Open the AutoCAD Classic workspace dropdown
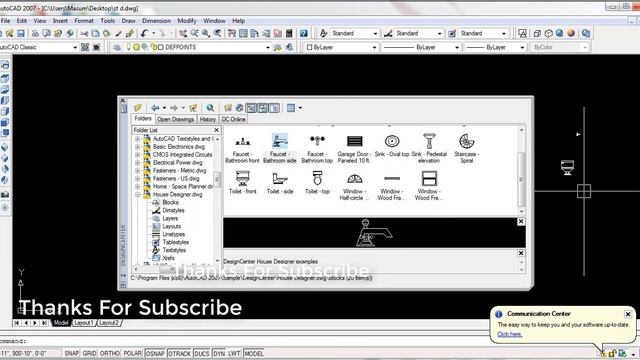The height and width of the screenshot is (360, 640). (x=75, y=47)
